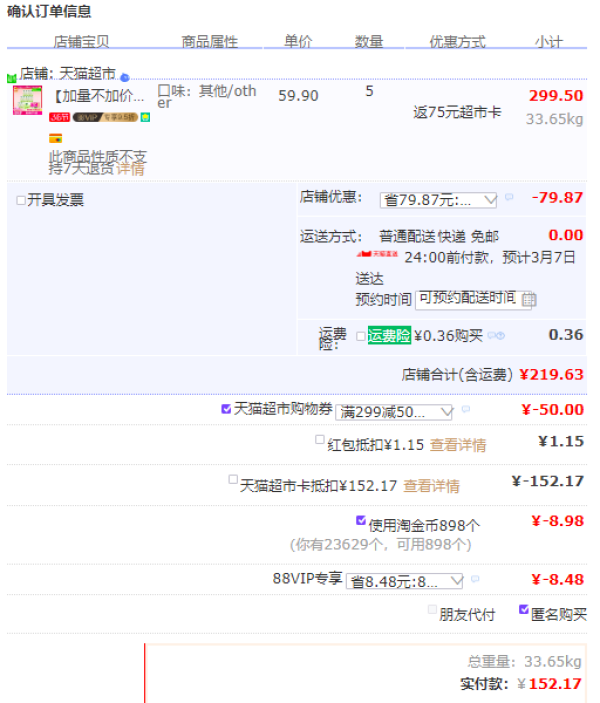The width and height of the screenshot is (600, 703).
Task: Open 详情 link about 7天退货
Action: (130, 169)
